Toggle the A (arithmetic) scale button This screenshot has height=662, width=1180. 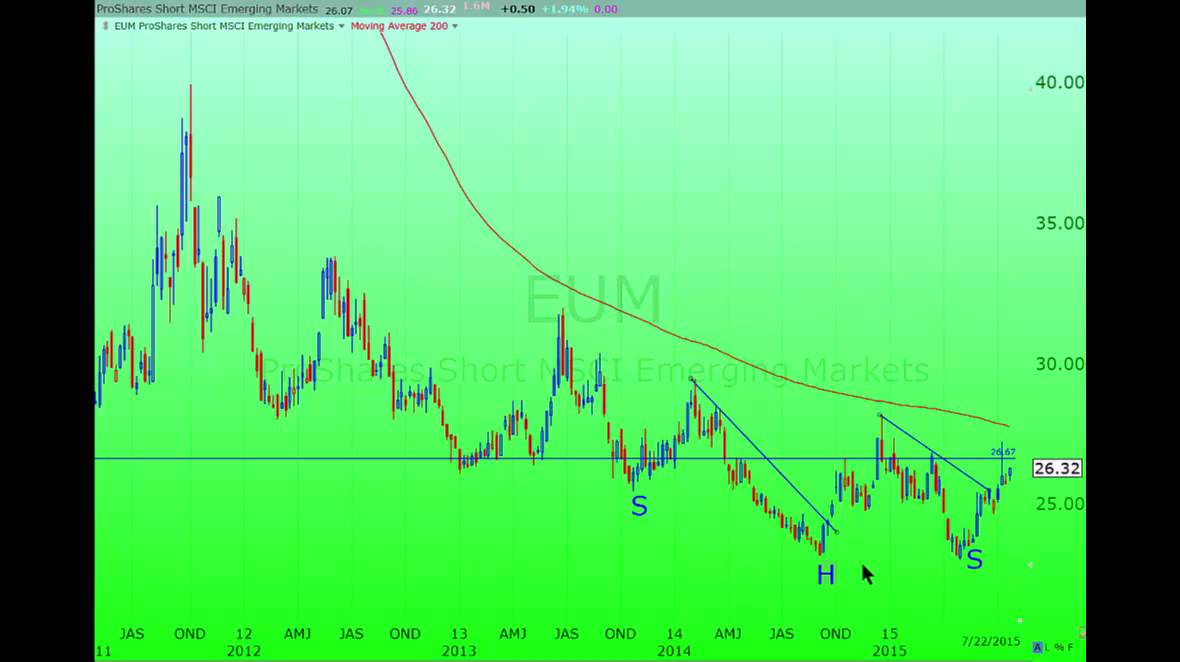click(1038, 647)
